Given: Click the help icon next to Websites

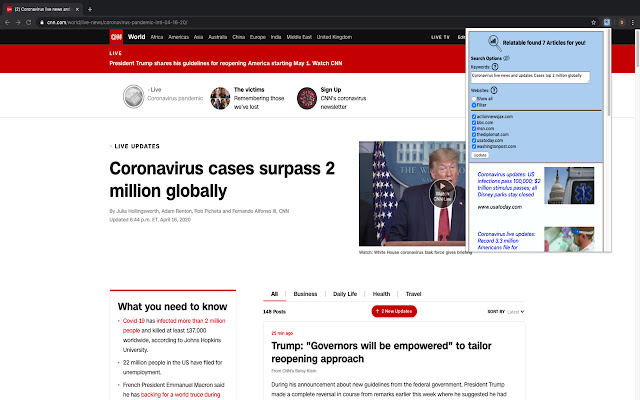Looking at the screenshot, I should tap(494, 91).
